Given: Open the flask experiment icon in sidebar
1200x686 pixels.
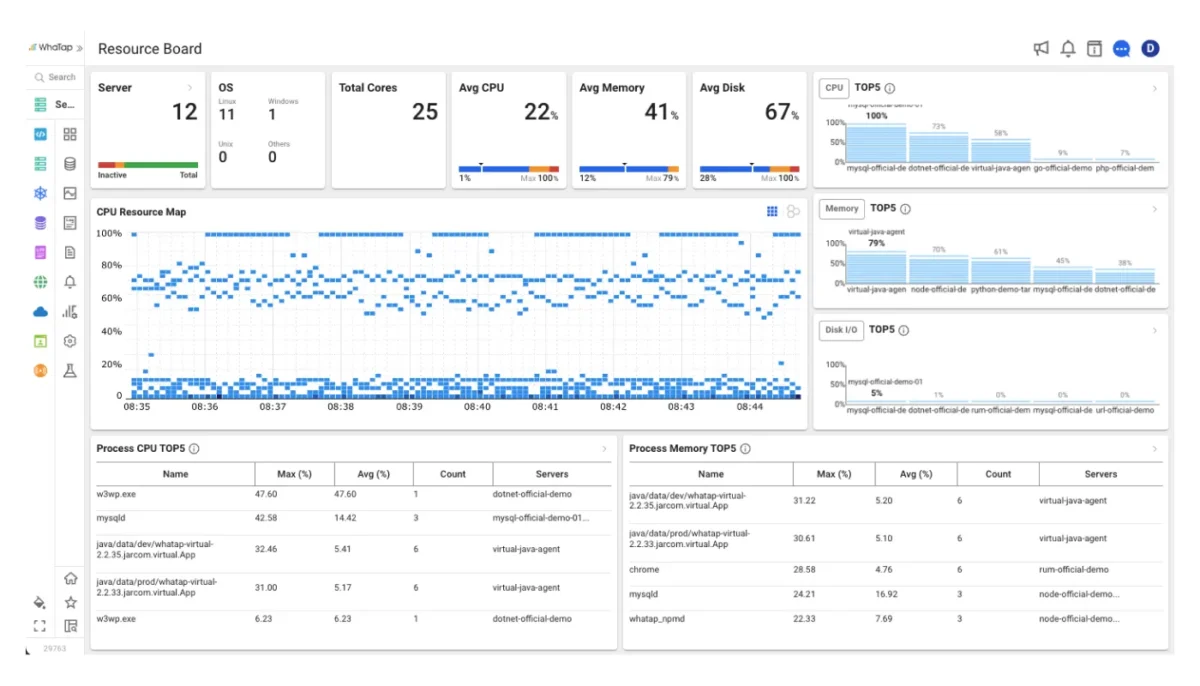Looking at the screenshot, I should tap(70, 371).
